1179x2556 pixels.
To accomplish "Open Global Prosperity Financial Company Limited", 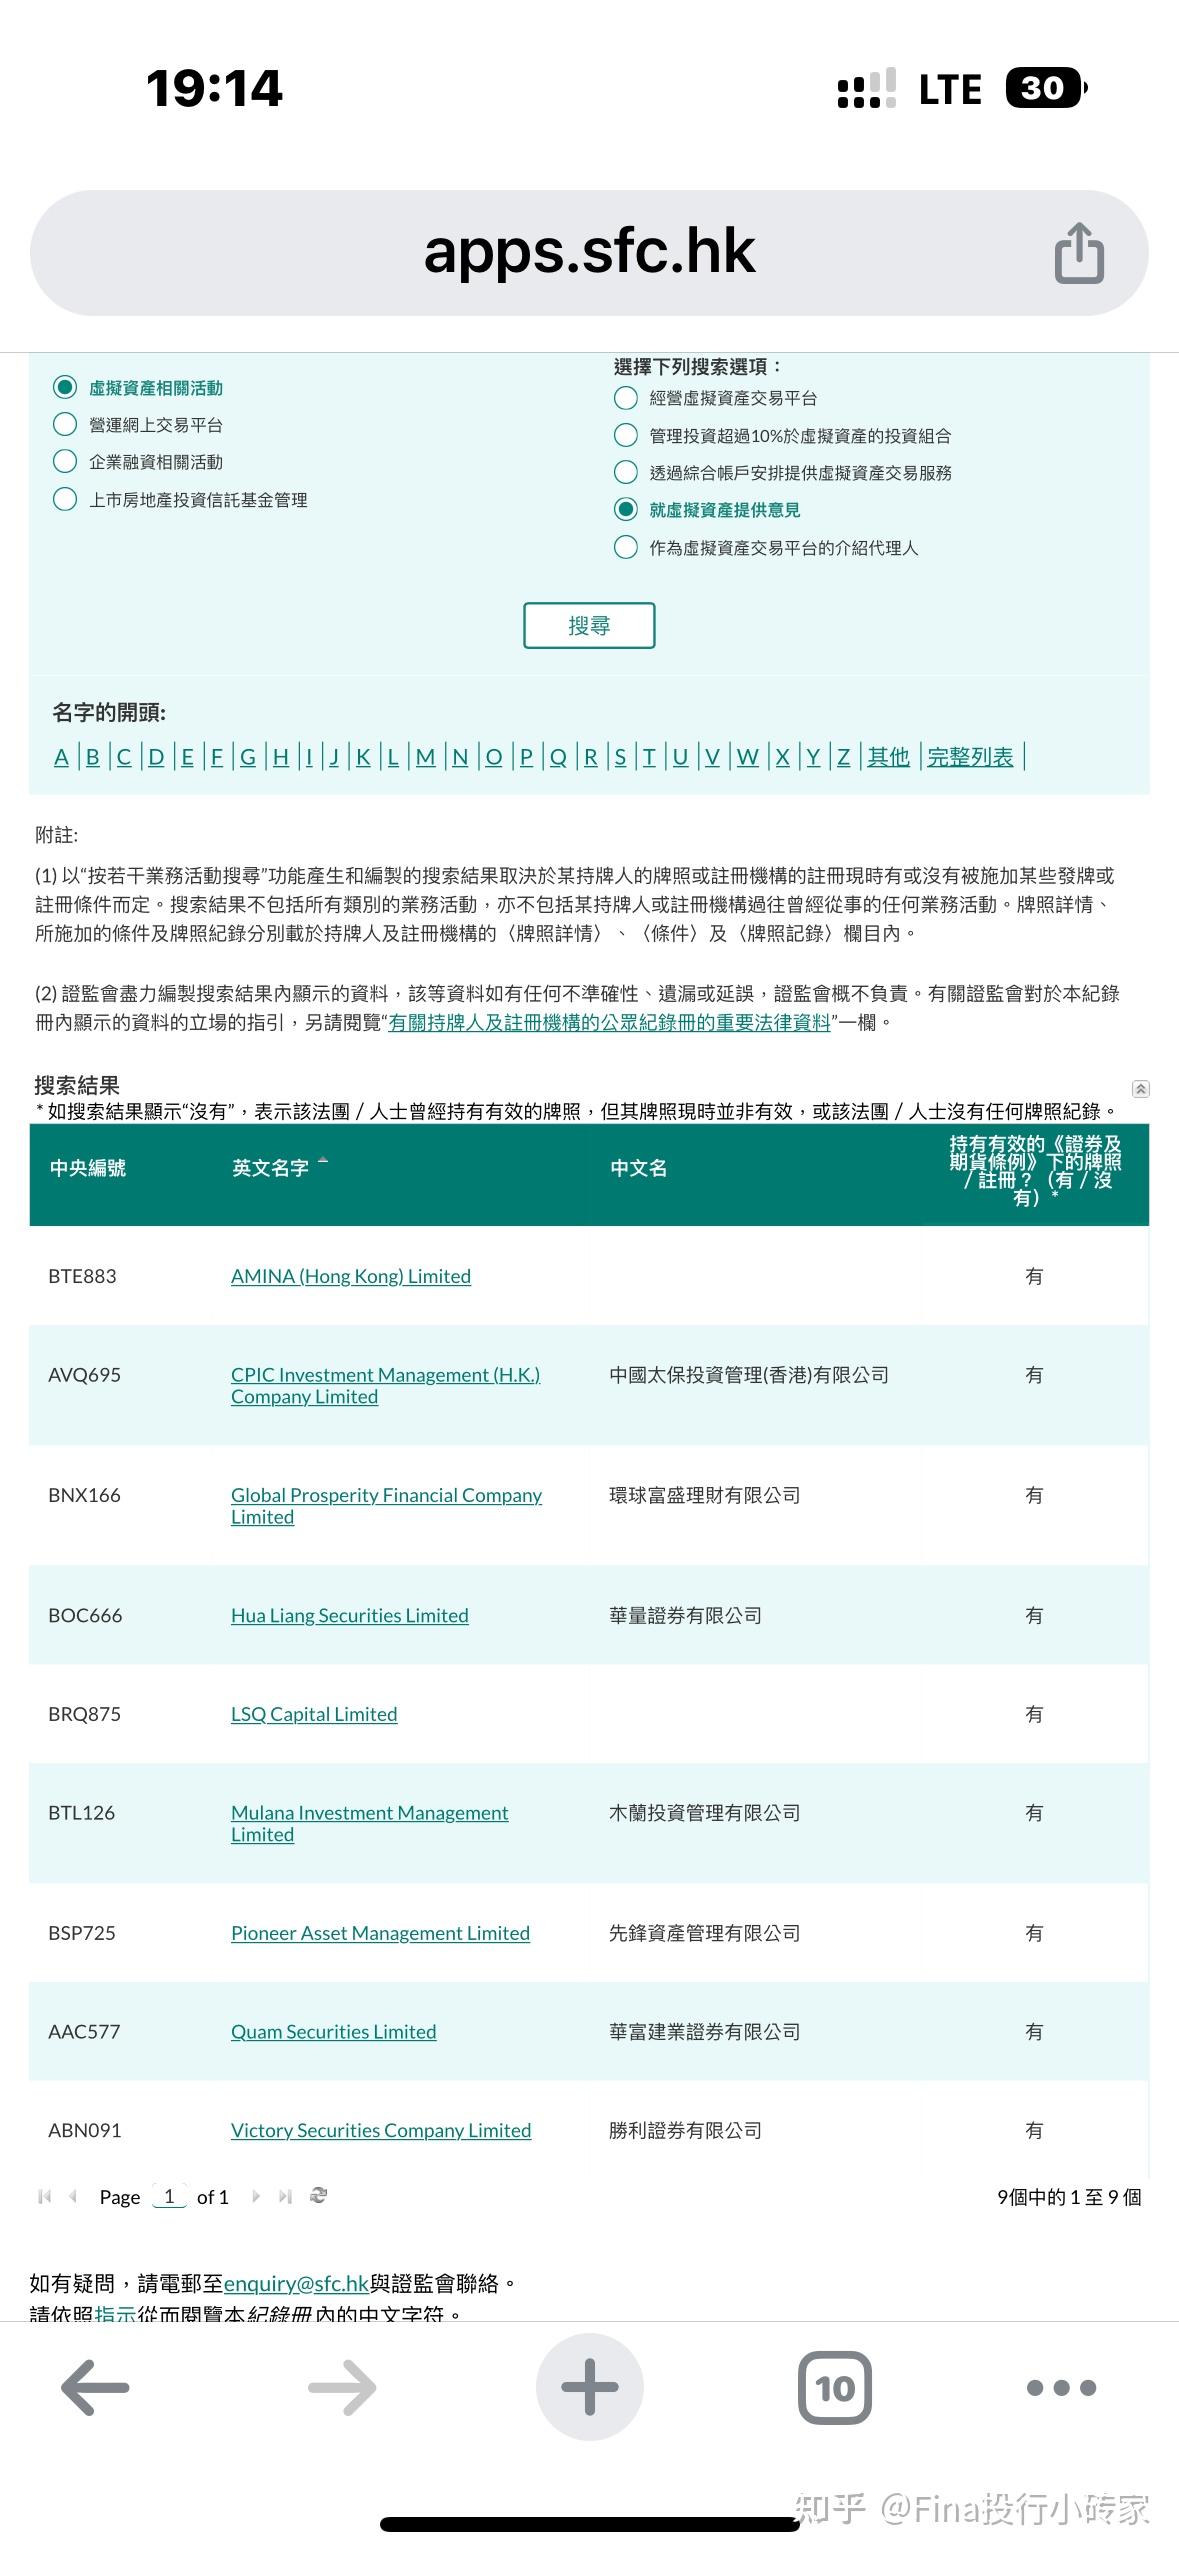I will click(386, 1505).
